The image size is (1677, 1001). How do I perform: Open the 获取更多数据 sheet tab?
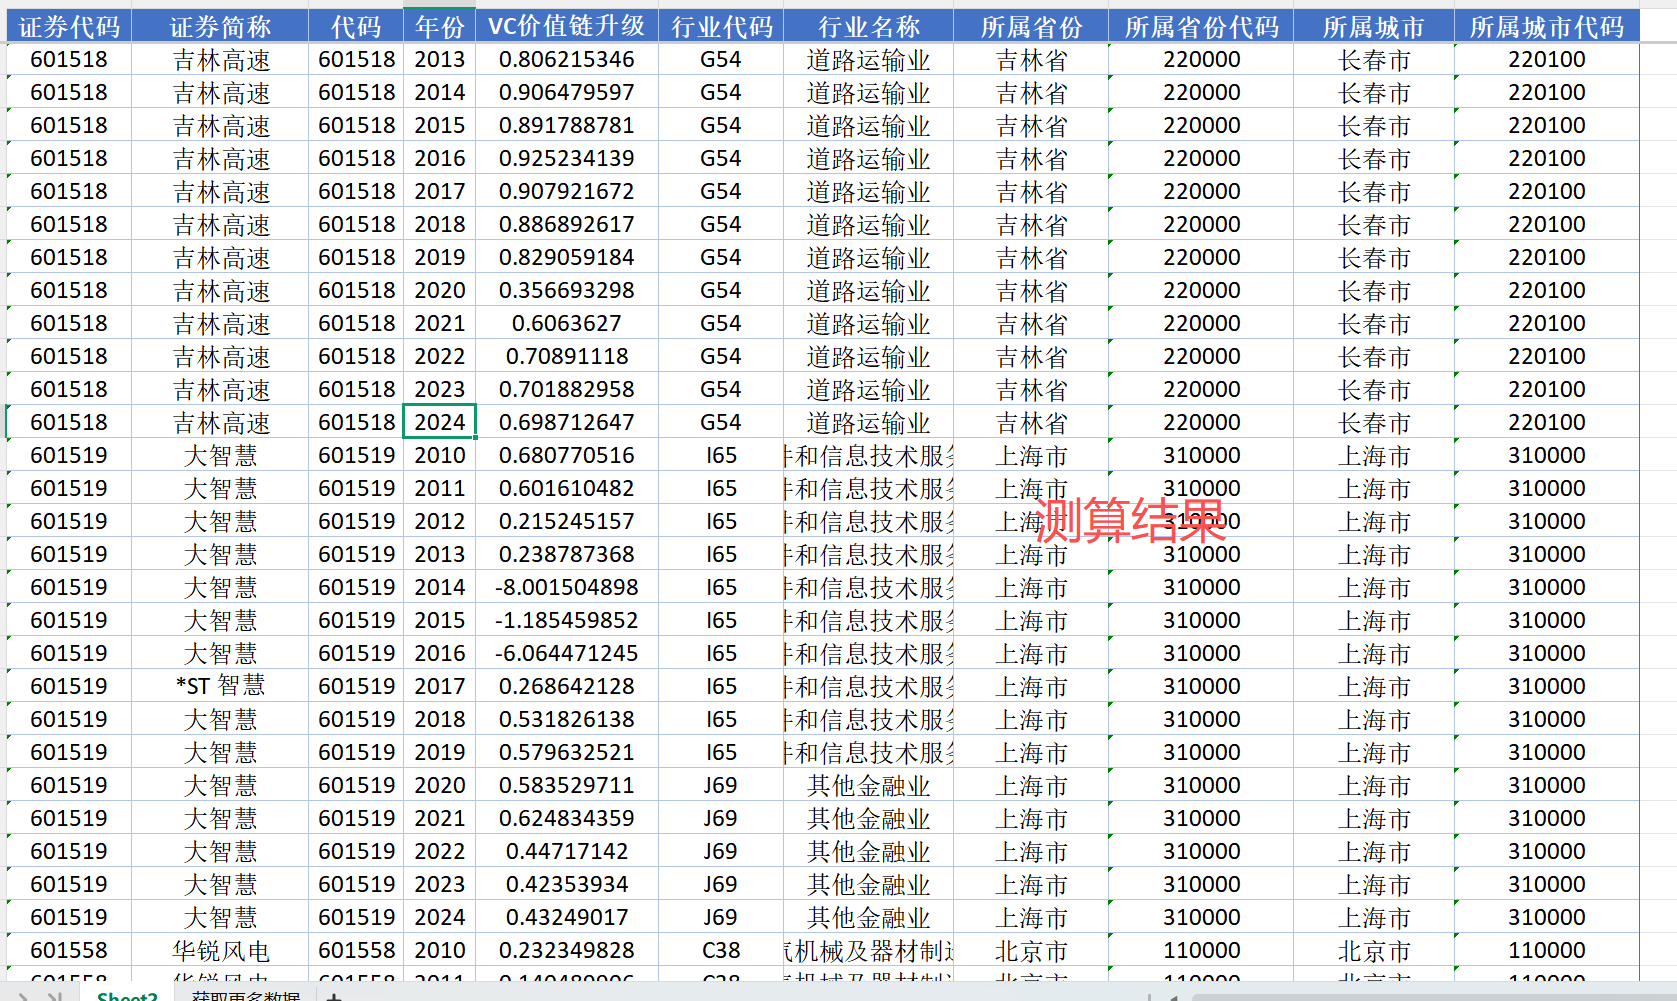click(x=246, y=996)
